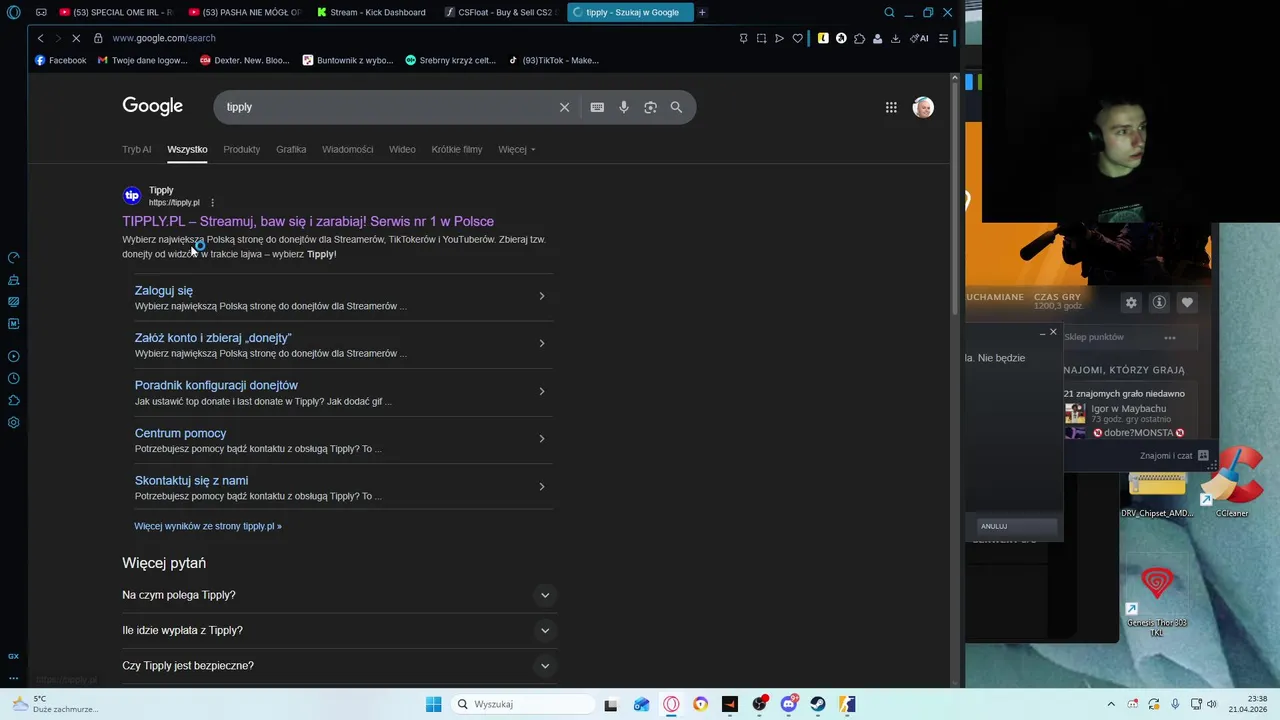This screenshot has width=1280, height=720.
Task: Open sidebar Settings gear icon
Action: coord(14,422)
